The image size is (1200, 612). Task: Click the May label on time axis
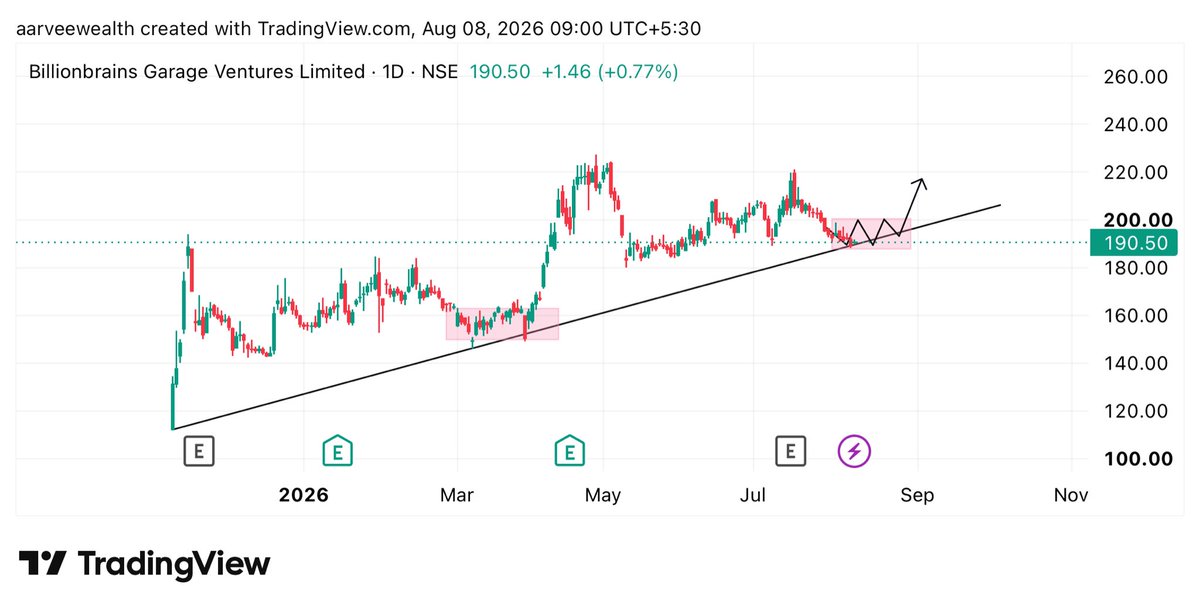click(x=604, y=495)
